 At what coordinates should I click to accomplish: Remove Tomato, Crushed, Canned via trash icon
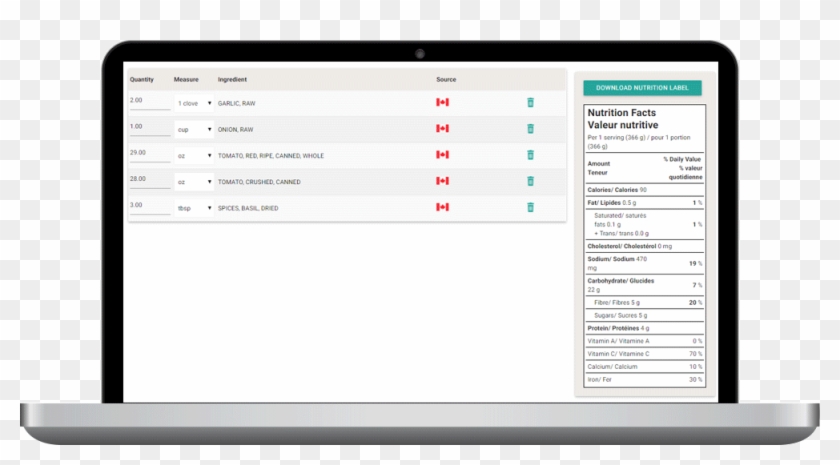(x=530, y=181)
